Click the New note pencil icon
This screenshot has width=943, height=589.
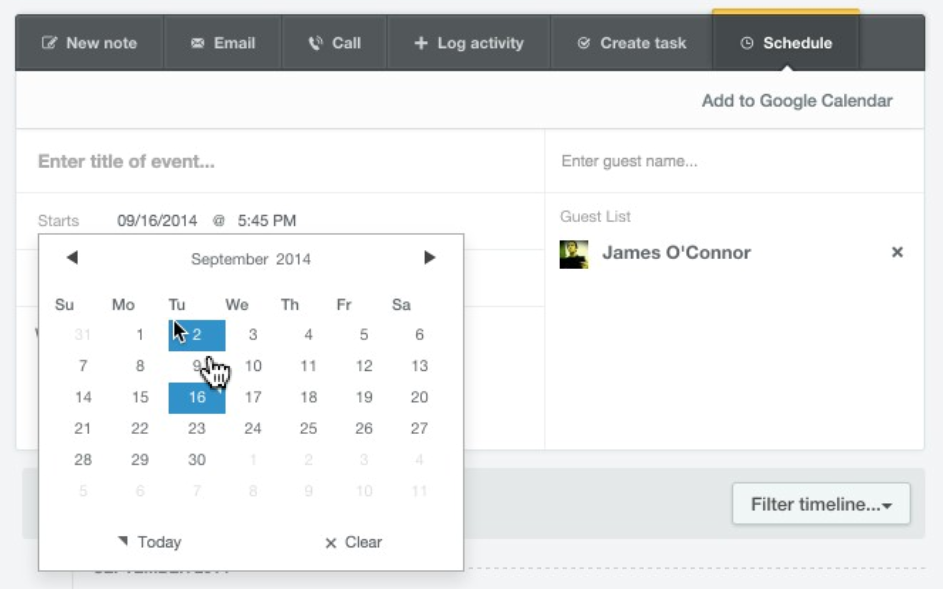[x=49, y=43]
